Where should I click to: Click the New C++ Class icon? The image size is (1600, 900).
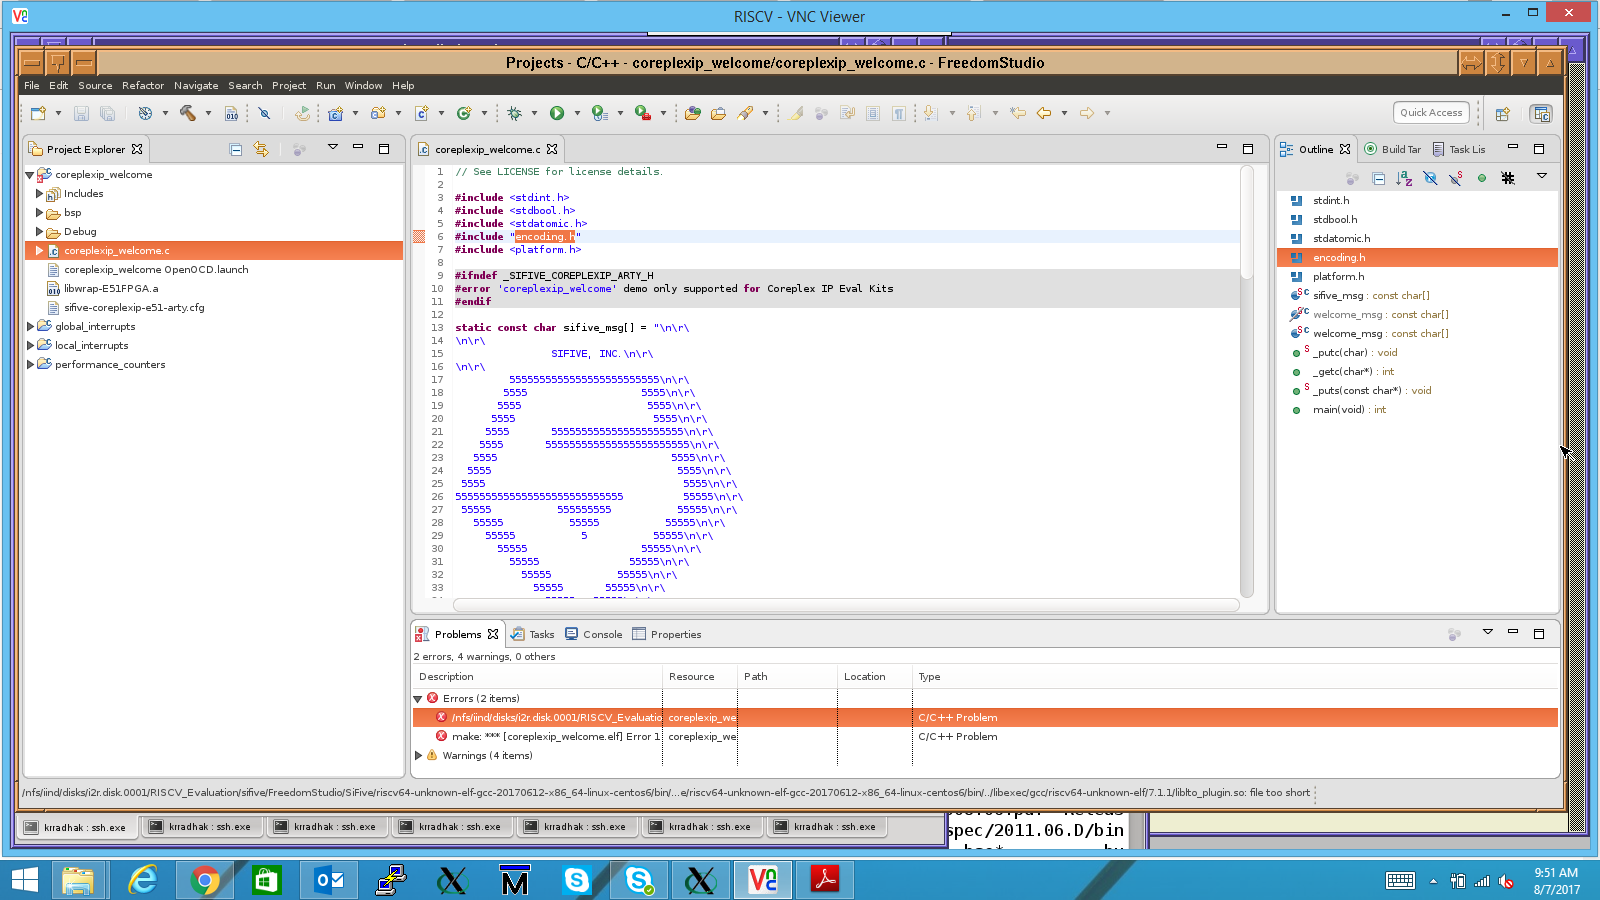[x=464, y=113]
